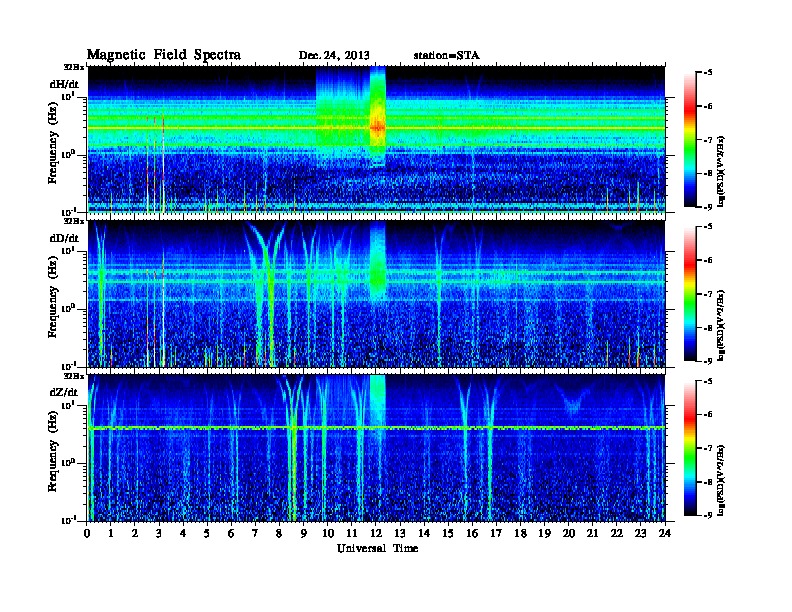Click the "-7" value on dD/dt color scale
Screen dimensions: 792x612
[x=708, y=294]
